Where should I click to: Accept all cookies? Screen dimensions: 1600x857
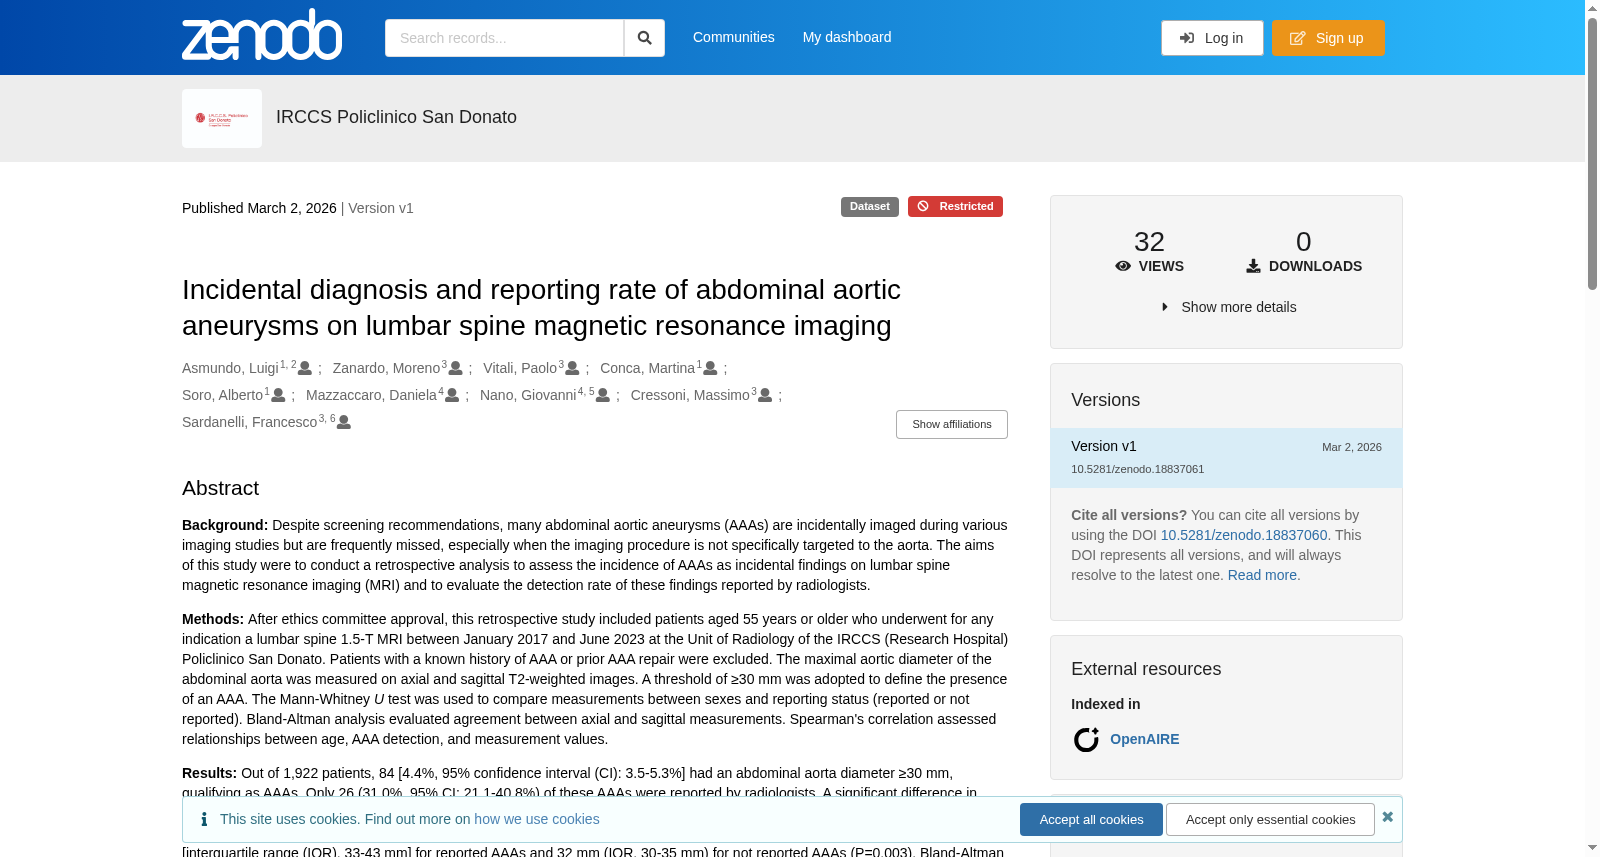pyautogui.click(x=1091, y=820)
